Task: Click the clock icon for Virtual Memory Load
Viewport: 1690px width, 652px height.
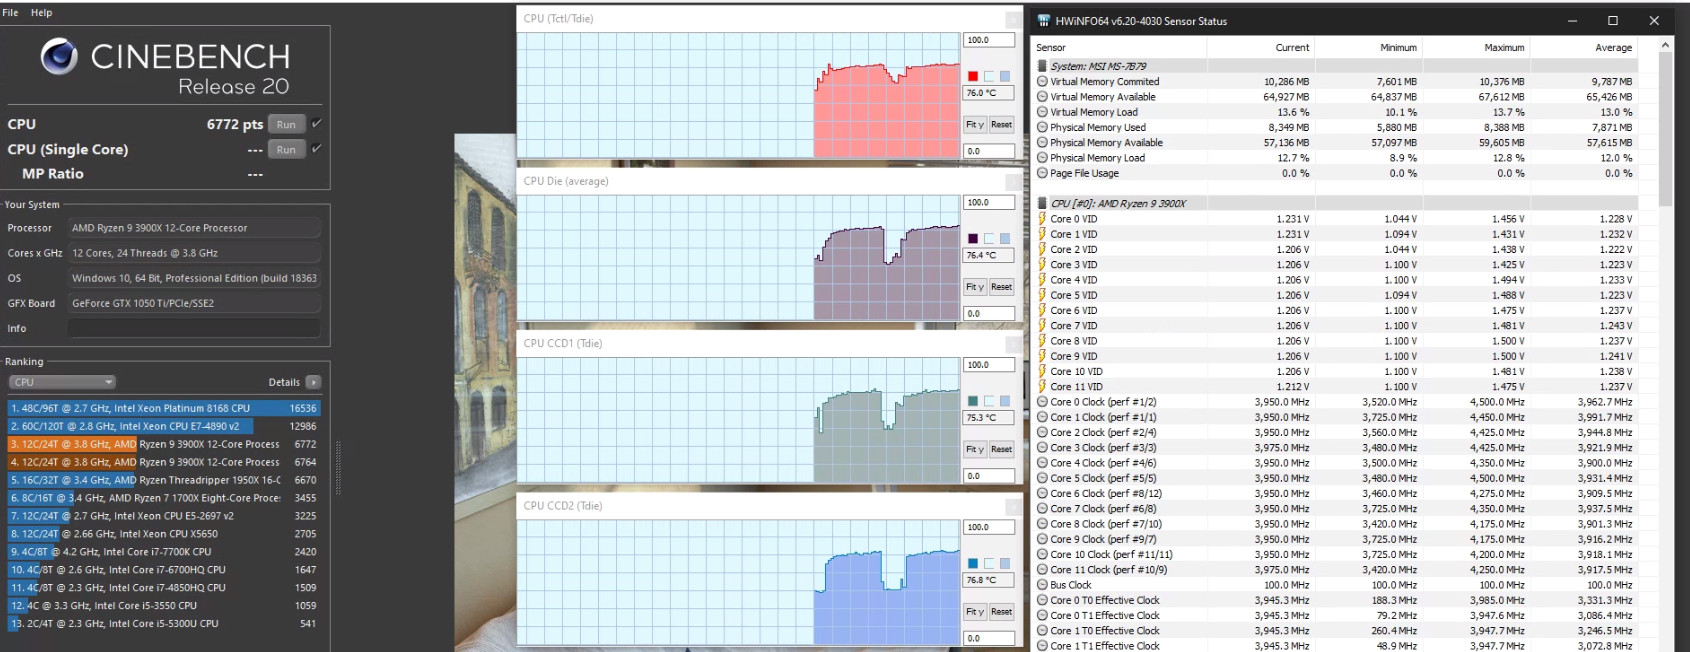Action: (1042, 112)
